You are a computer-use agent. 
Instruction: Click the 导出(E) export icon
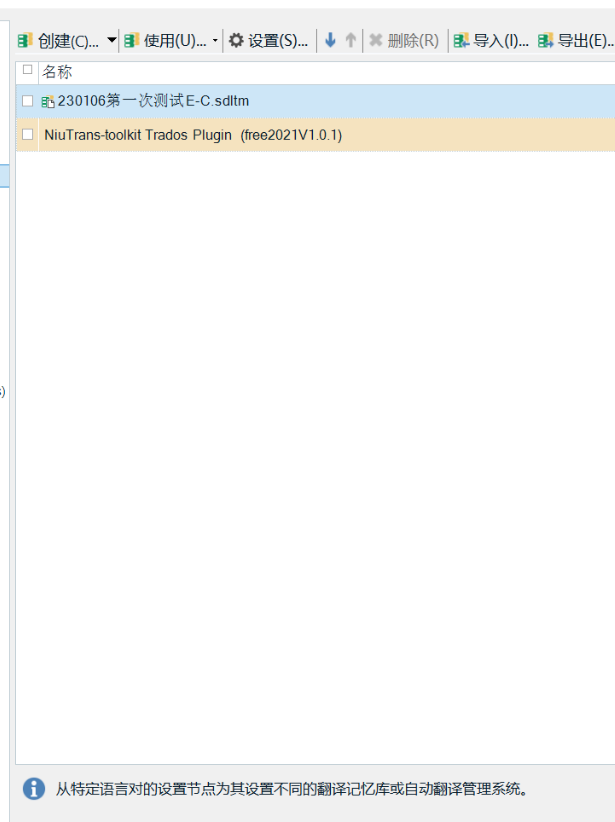pos(546,40)
